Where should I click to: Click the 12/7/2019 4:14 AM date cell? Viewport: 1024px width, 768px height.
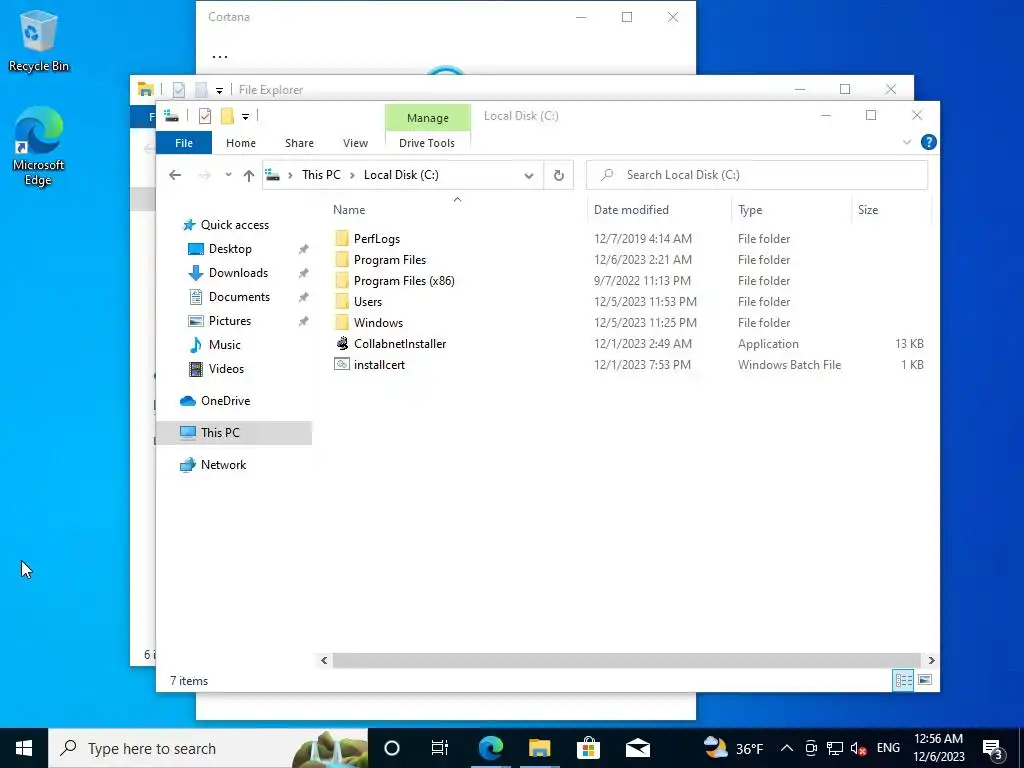point(643,239)
